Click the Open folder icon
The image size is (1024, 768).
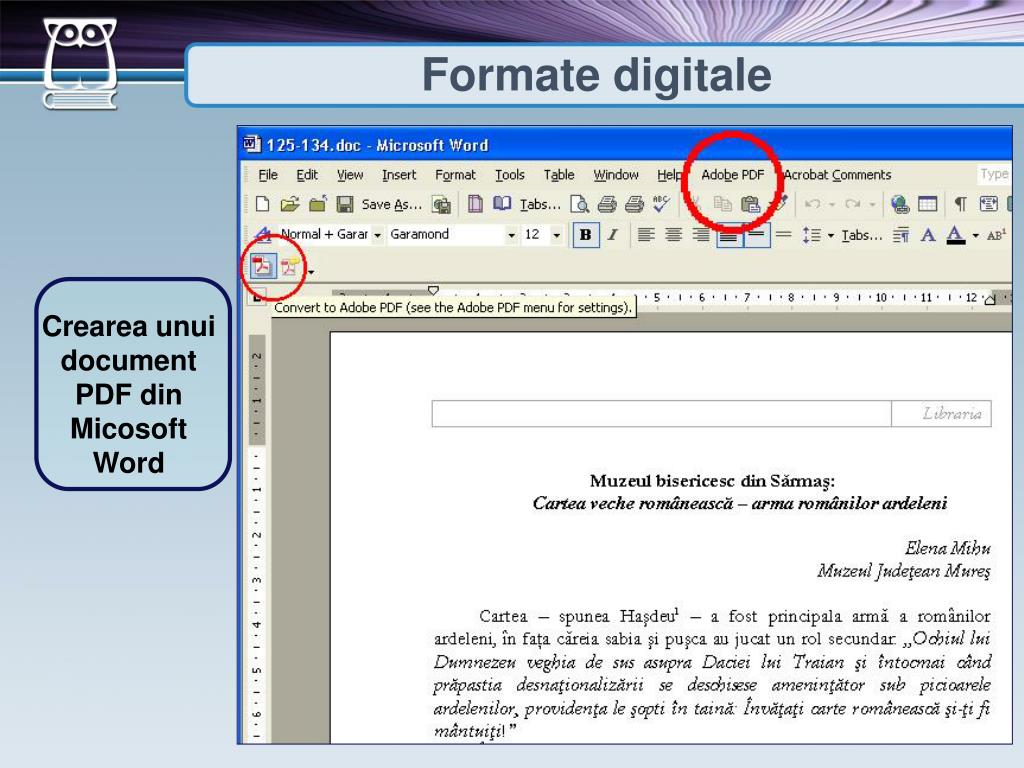290,204
